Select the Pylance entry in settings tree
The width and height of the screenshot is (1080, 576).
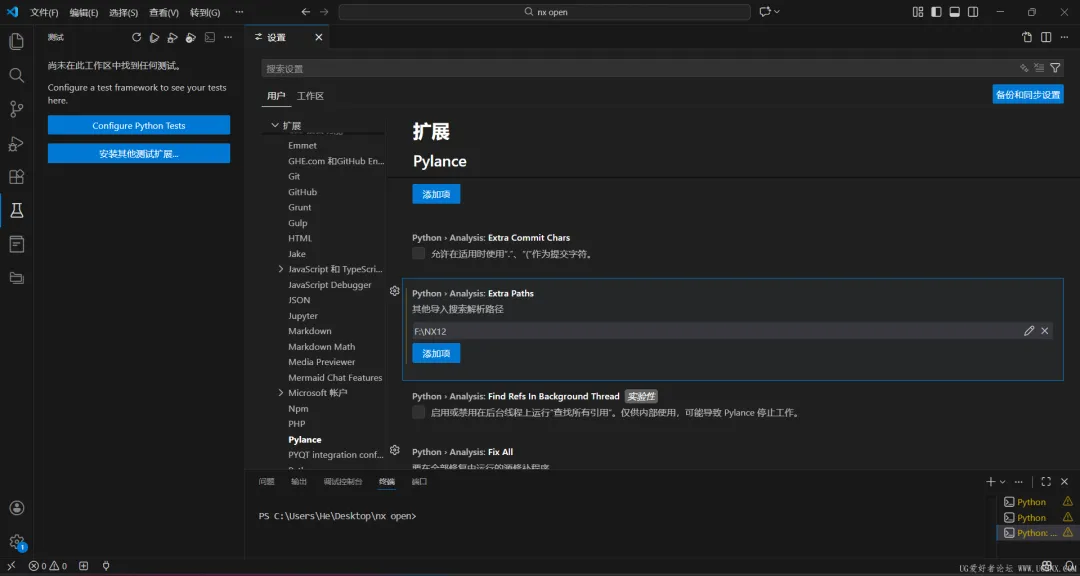tap(304, 440)
